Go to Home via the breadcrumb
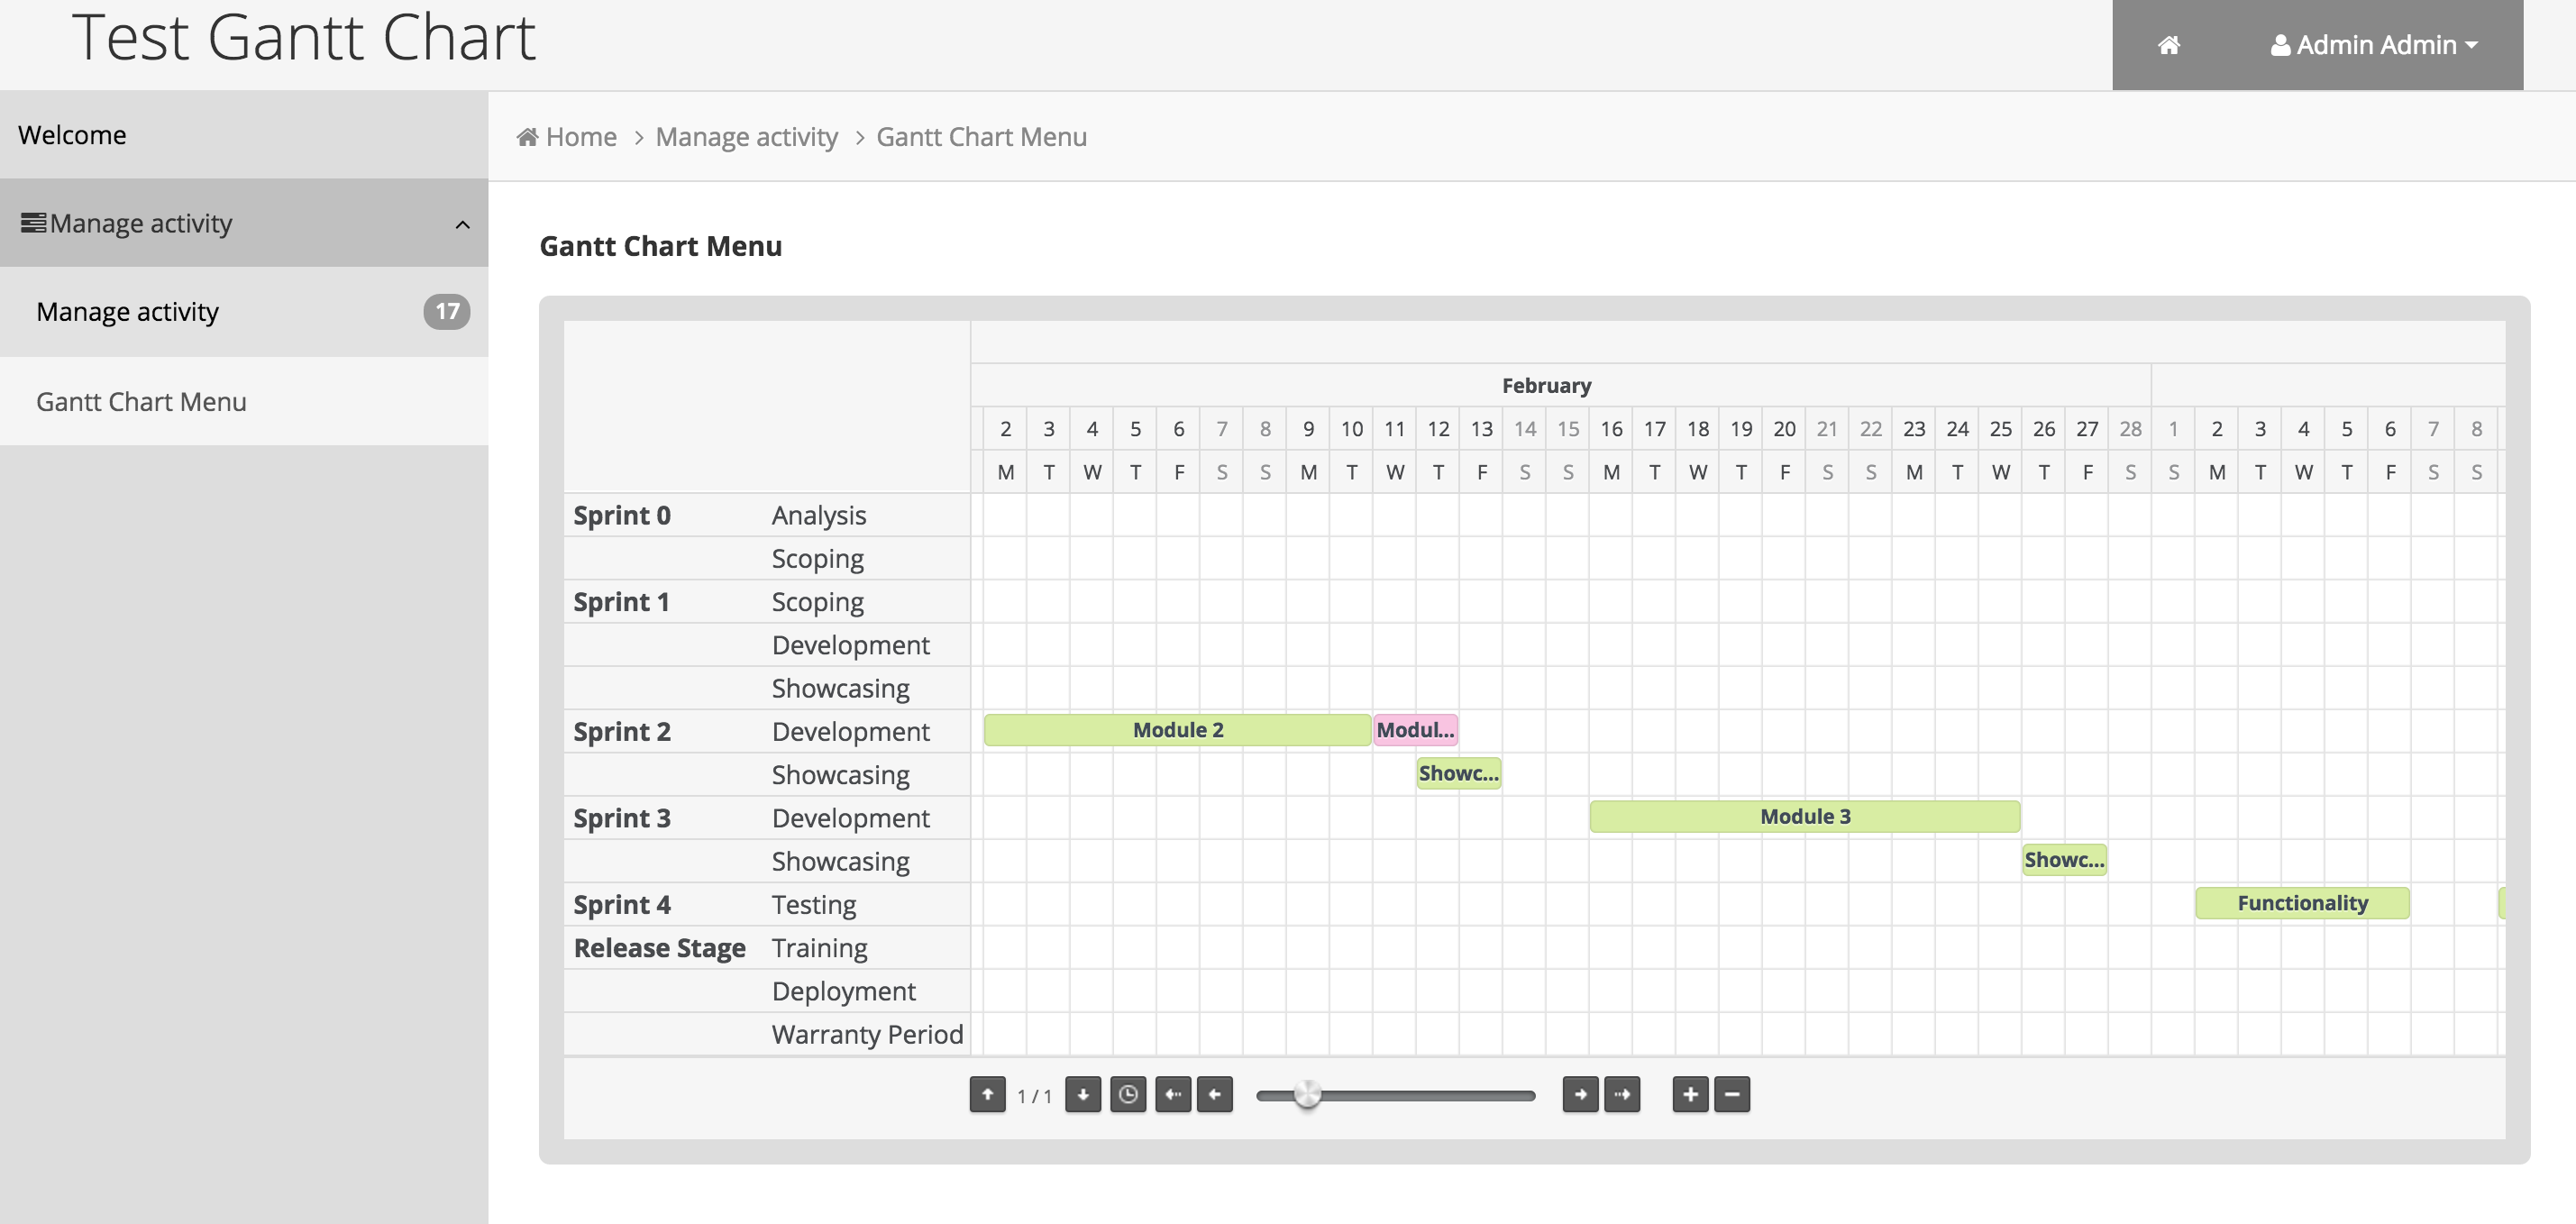Viewport: 2576px width, 1224px height. pos(567,137)
